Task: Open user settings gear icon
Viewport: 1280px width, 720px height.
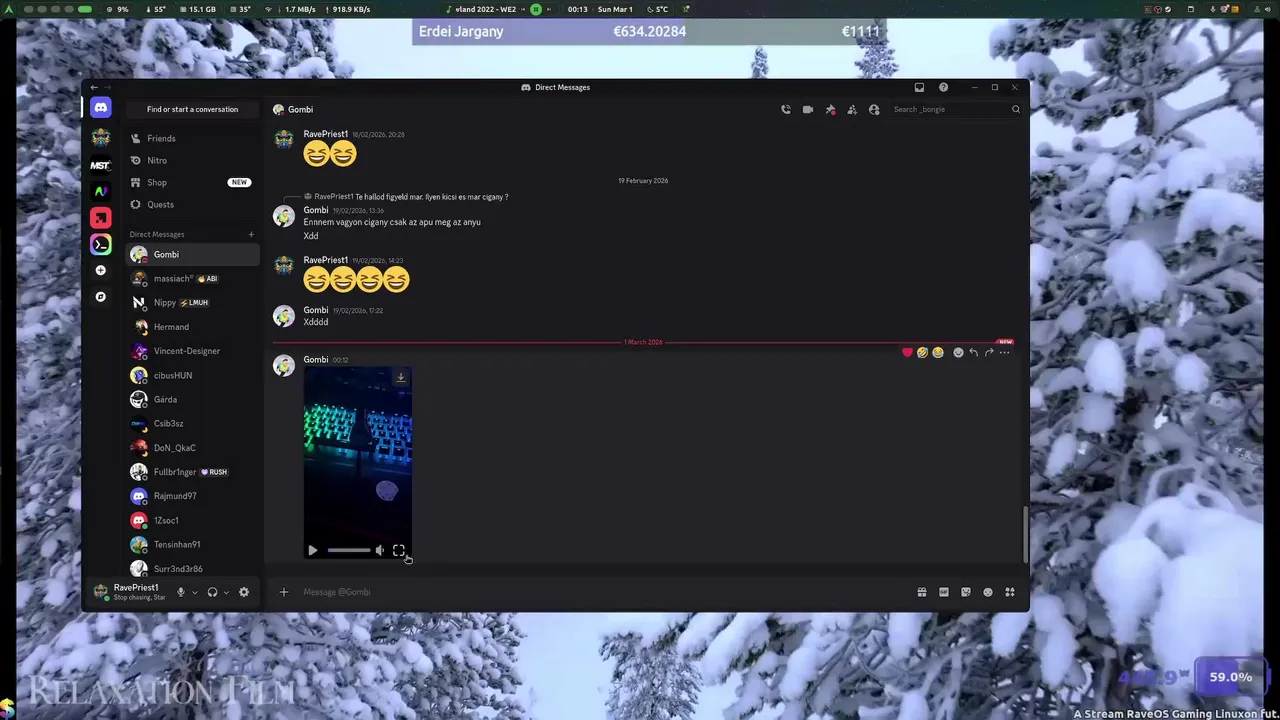Action: coord(243,592)
